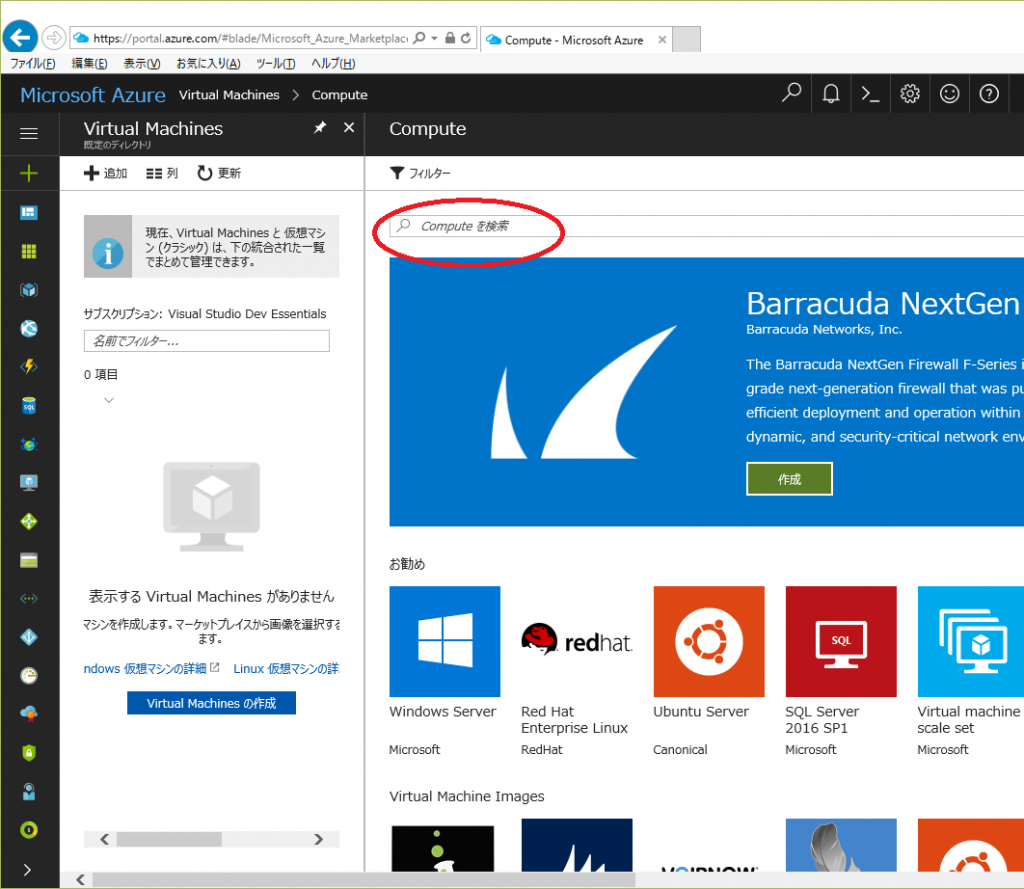Refresh the page using address bar reload icon

click(x=466, y=38)
